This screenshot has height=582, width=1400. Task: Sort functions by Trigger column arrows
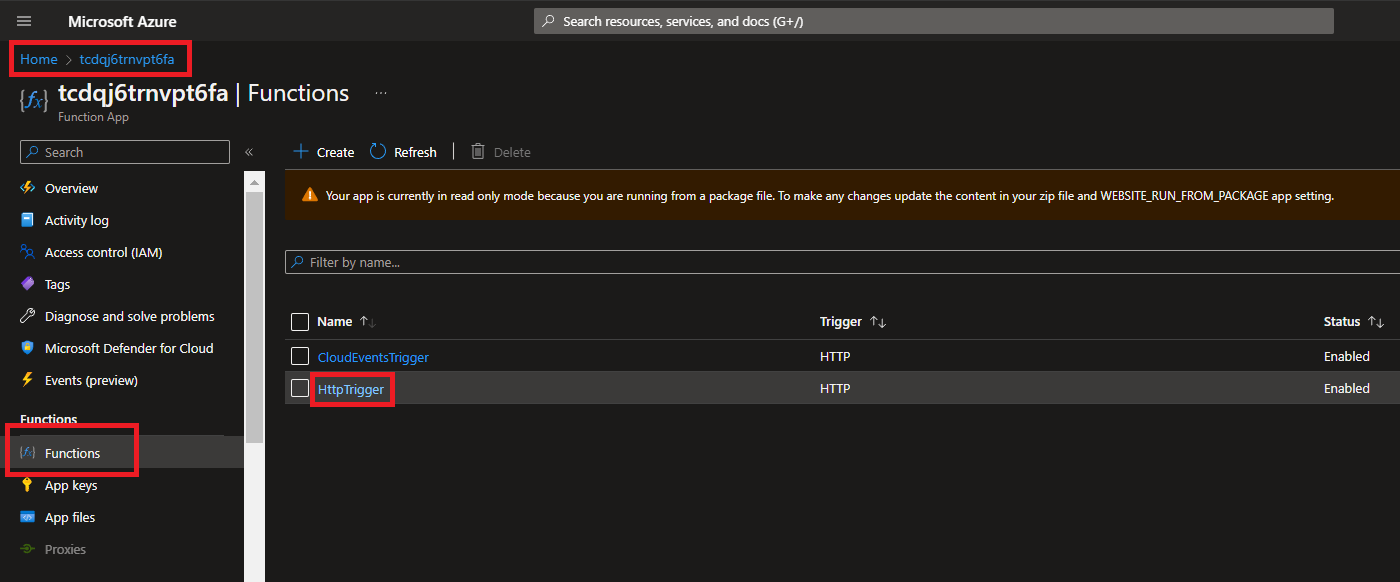coord(878,322)
